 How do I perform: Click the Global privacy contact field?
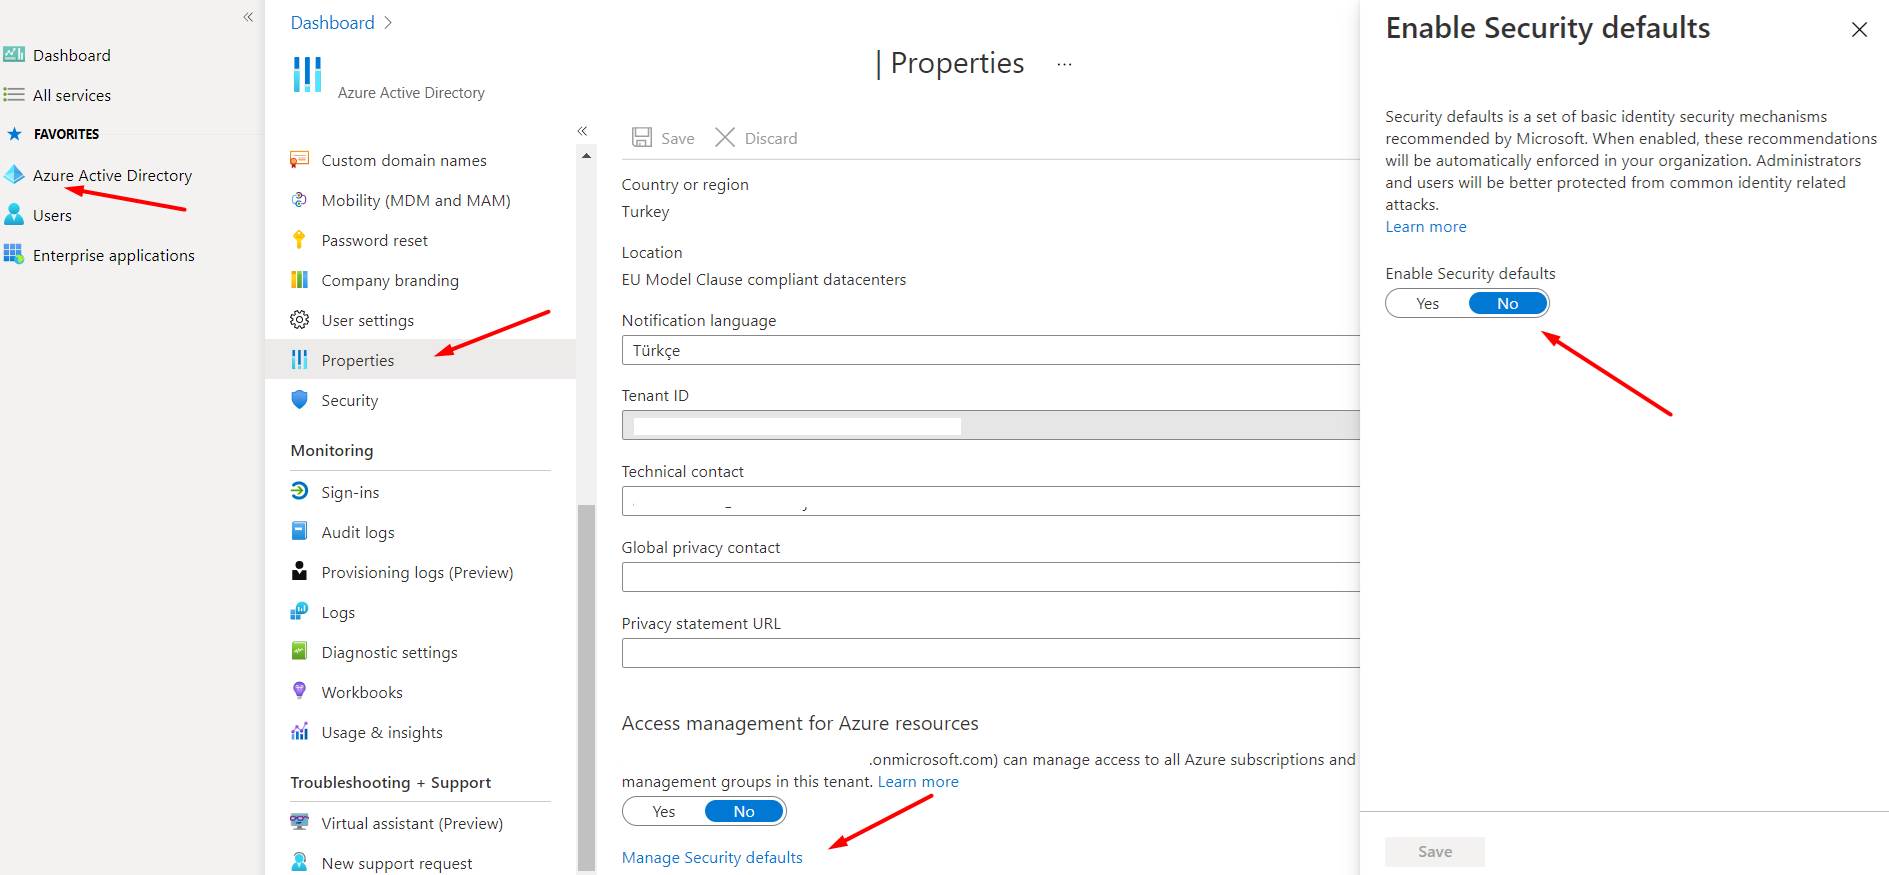[990, 577]
